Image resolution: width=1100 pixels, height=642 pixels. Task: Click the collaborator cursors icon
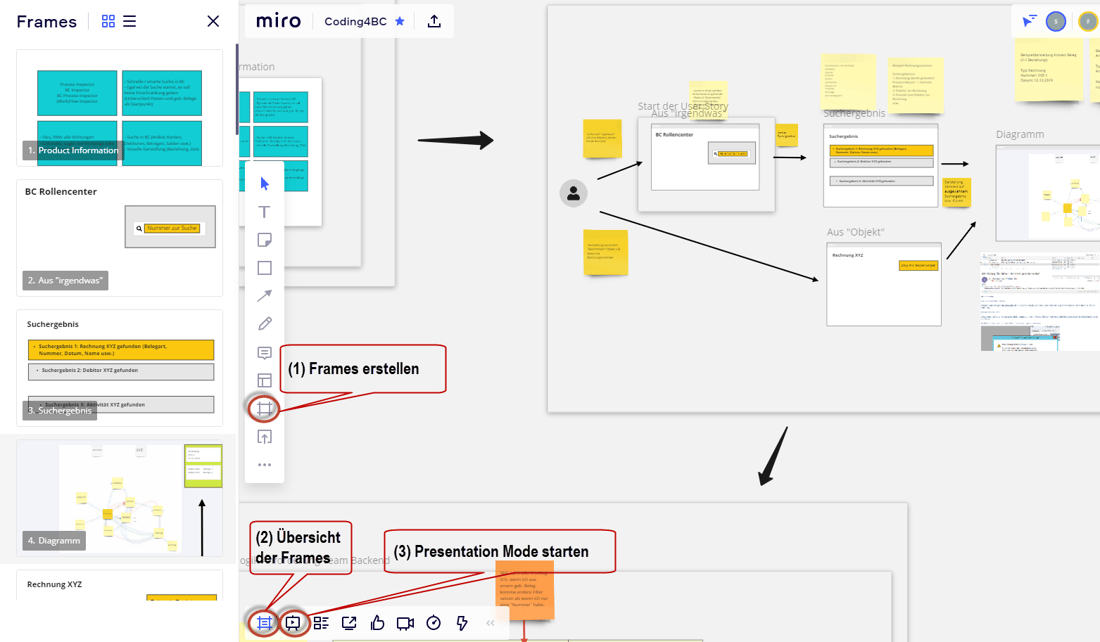tap(1029, 22)
